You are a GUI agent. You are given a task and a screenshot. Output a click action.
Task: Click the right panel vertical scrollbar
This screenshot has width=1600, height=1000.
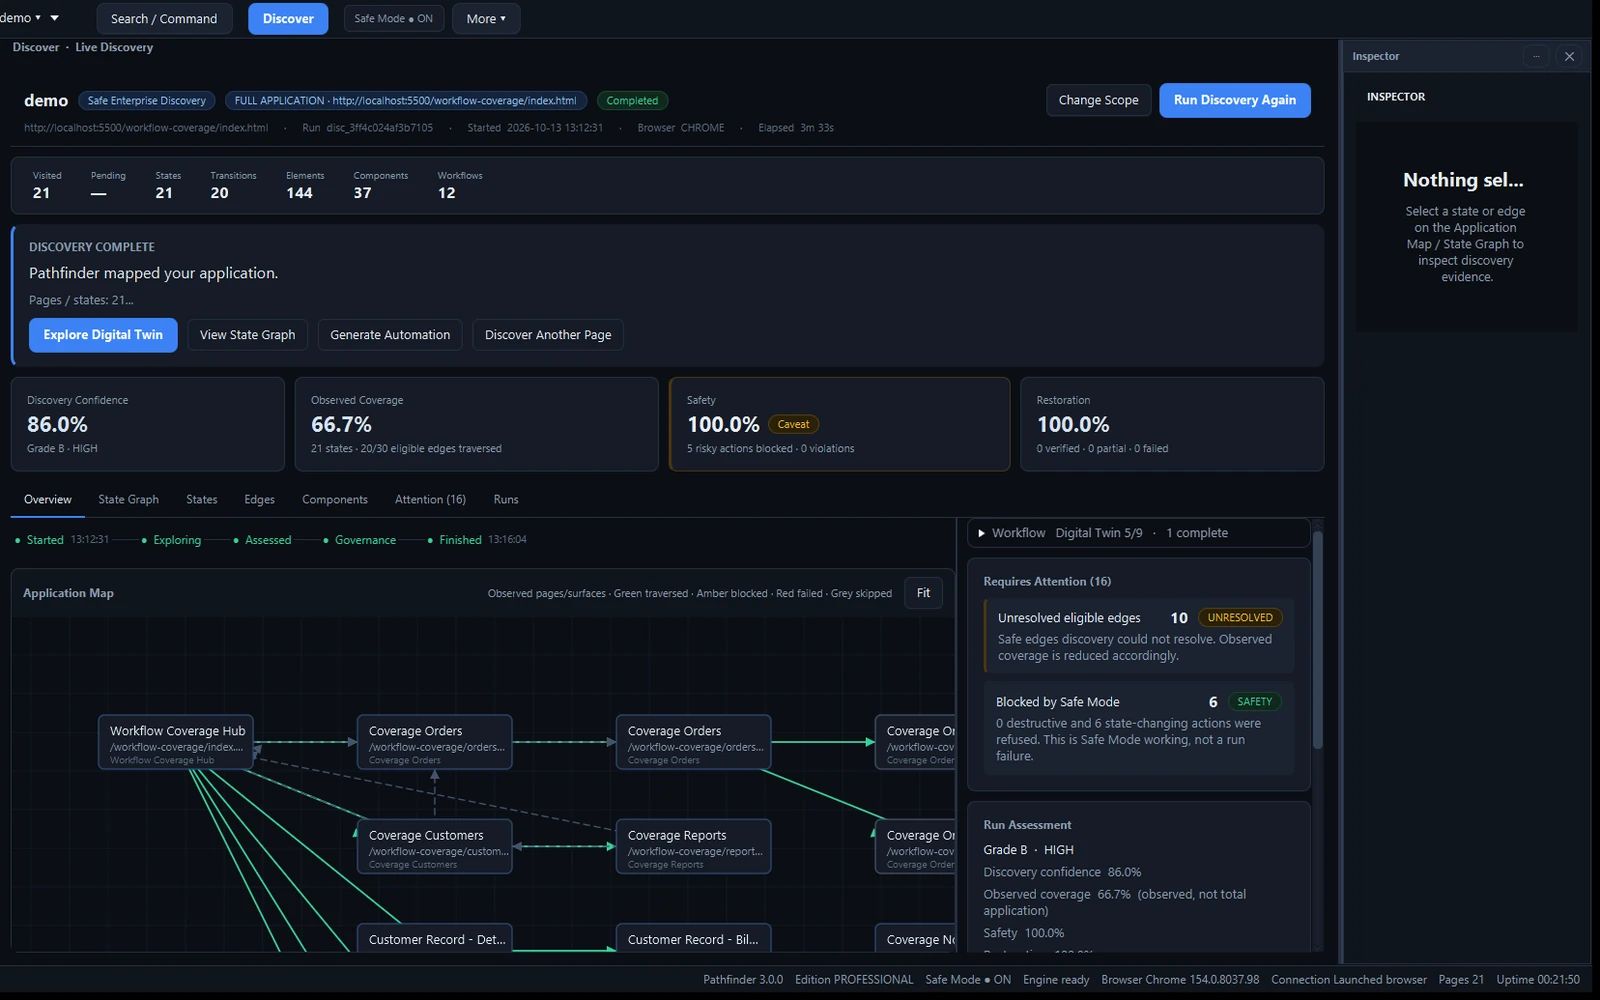pyautogui.click(x=1318, y=640)
